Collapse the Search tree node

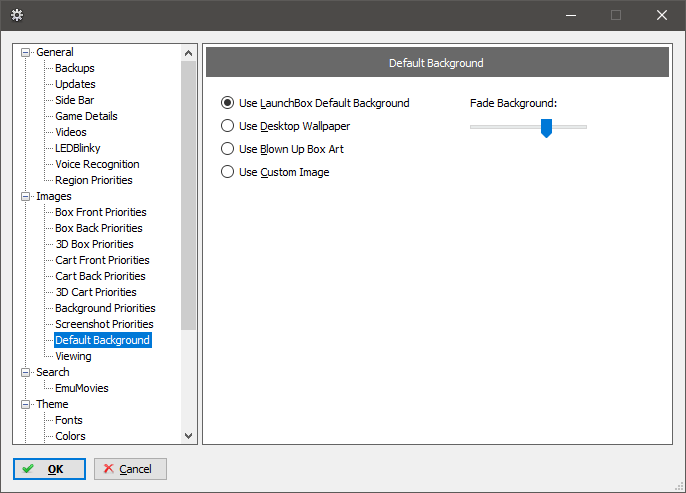25,372
